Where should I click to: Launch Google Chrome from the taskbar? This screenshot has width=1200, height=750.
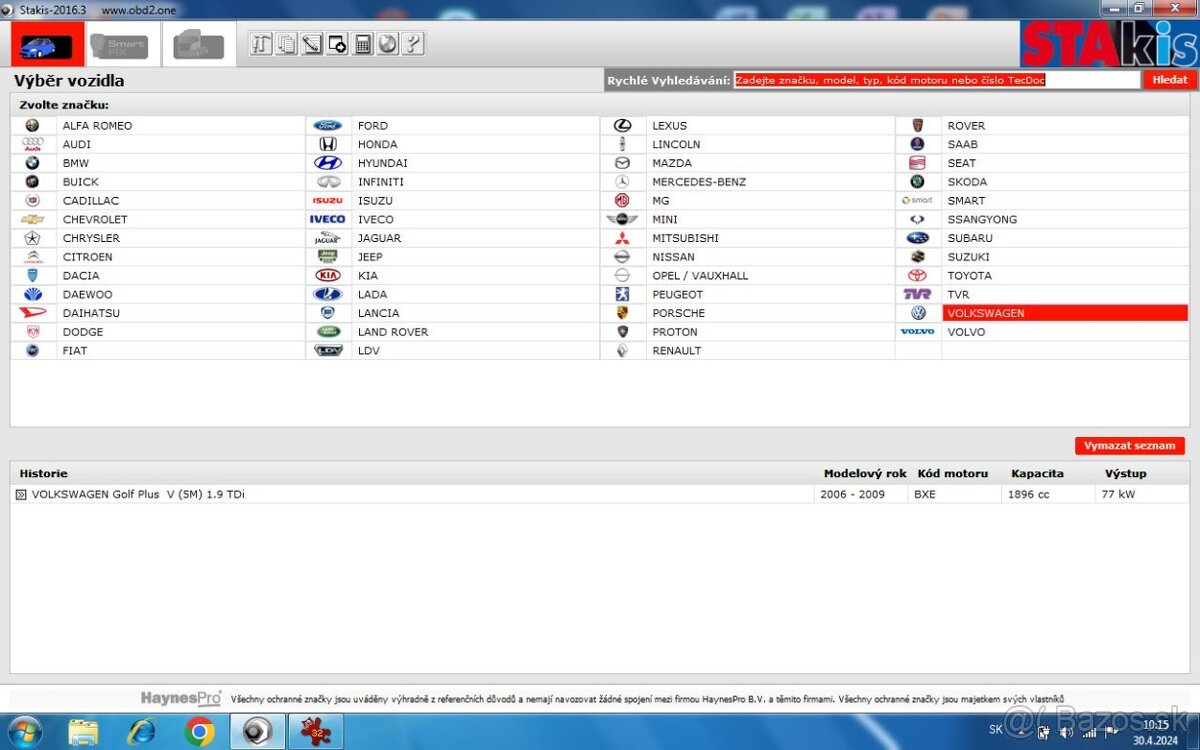click(199, 732)
